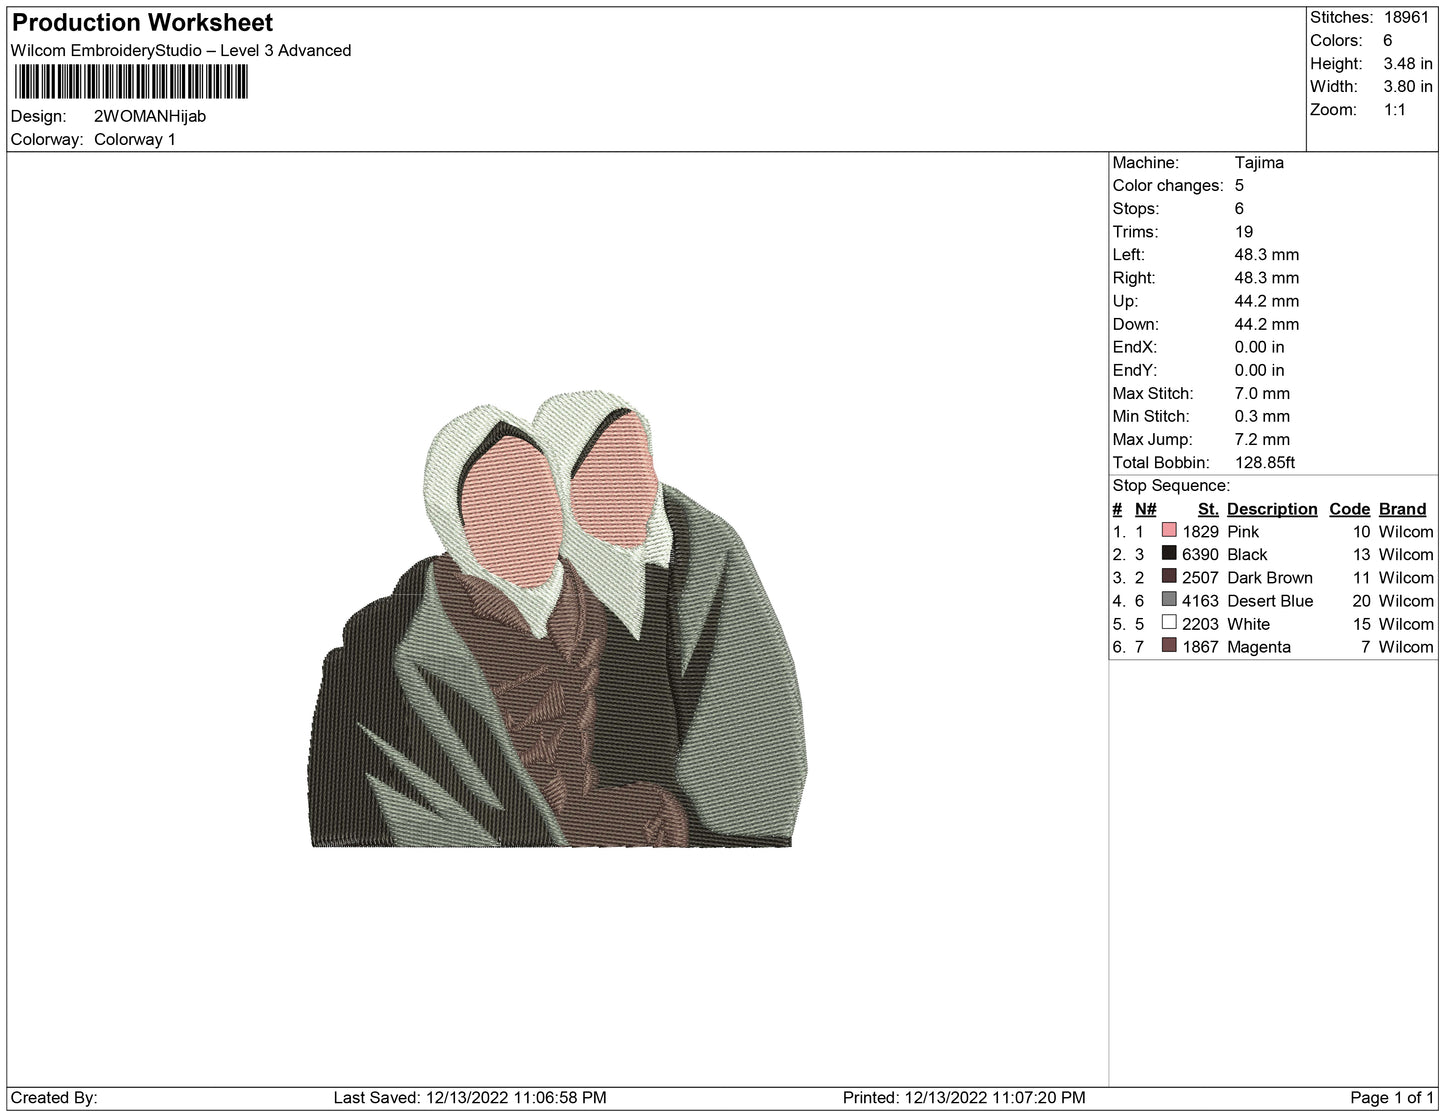Image resolution: width=1445 pixels, height=1112 pixels.
Task: Select code 20 in the Desert Blue row
Action: 1361,600
